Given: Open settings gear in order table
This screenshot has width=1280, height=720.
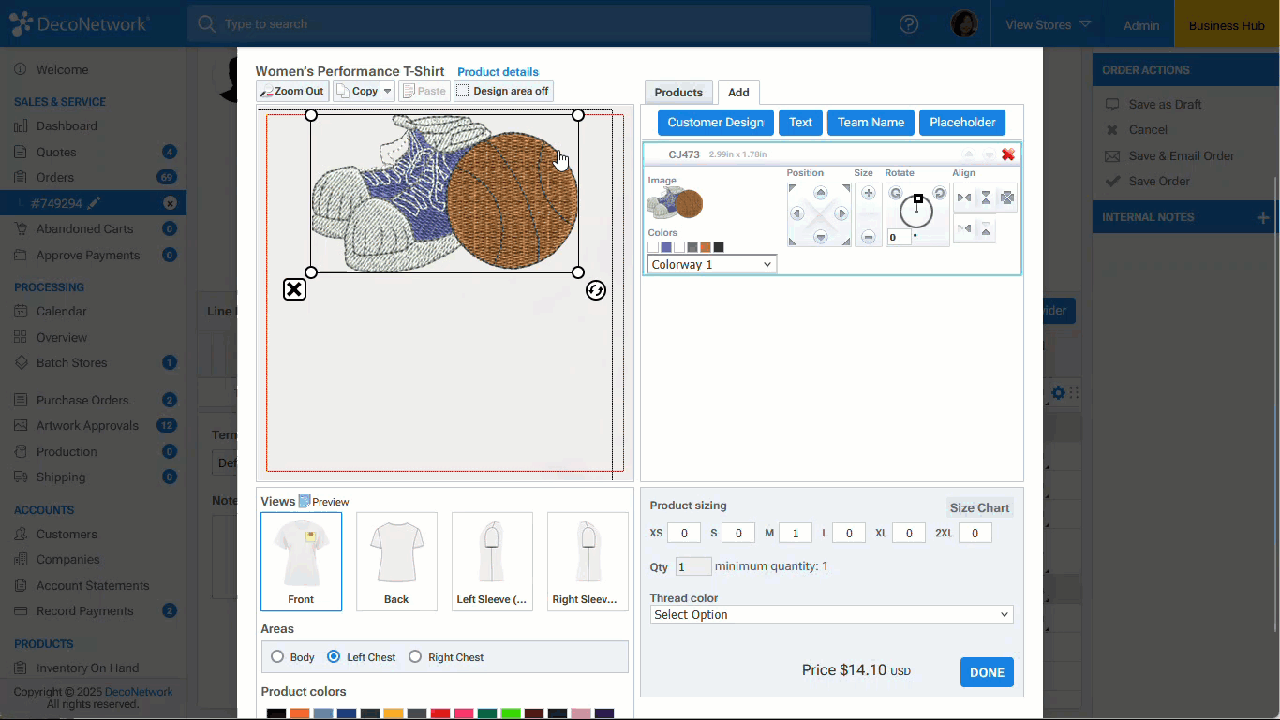Looking at the screenshot, I should pyautogui.click(x=1058, y=393).
